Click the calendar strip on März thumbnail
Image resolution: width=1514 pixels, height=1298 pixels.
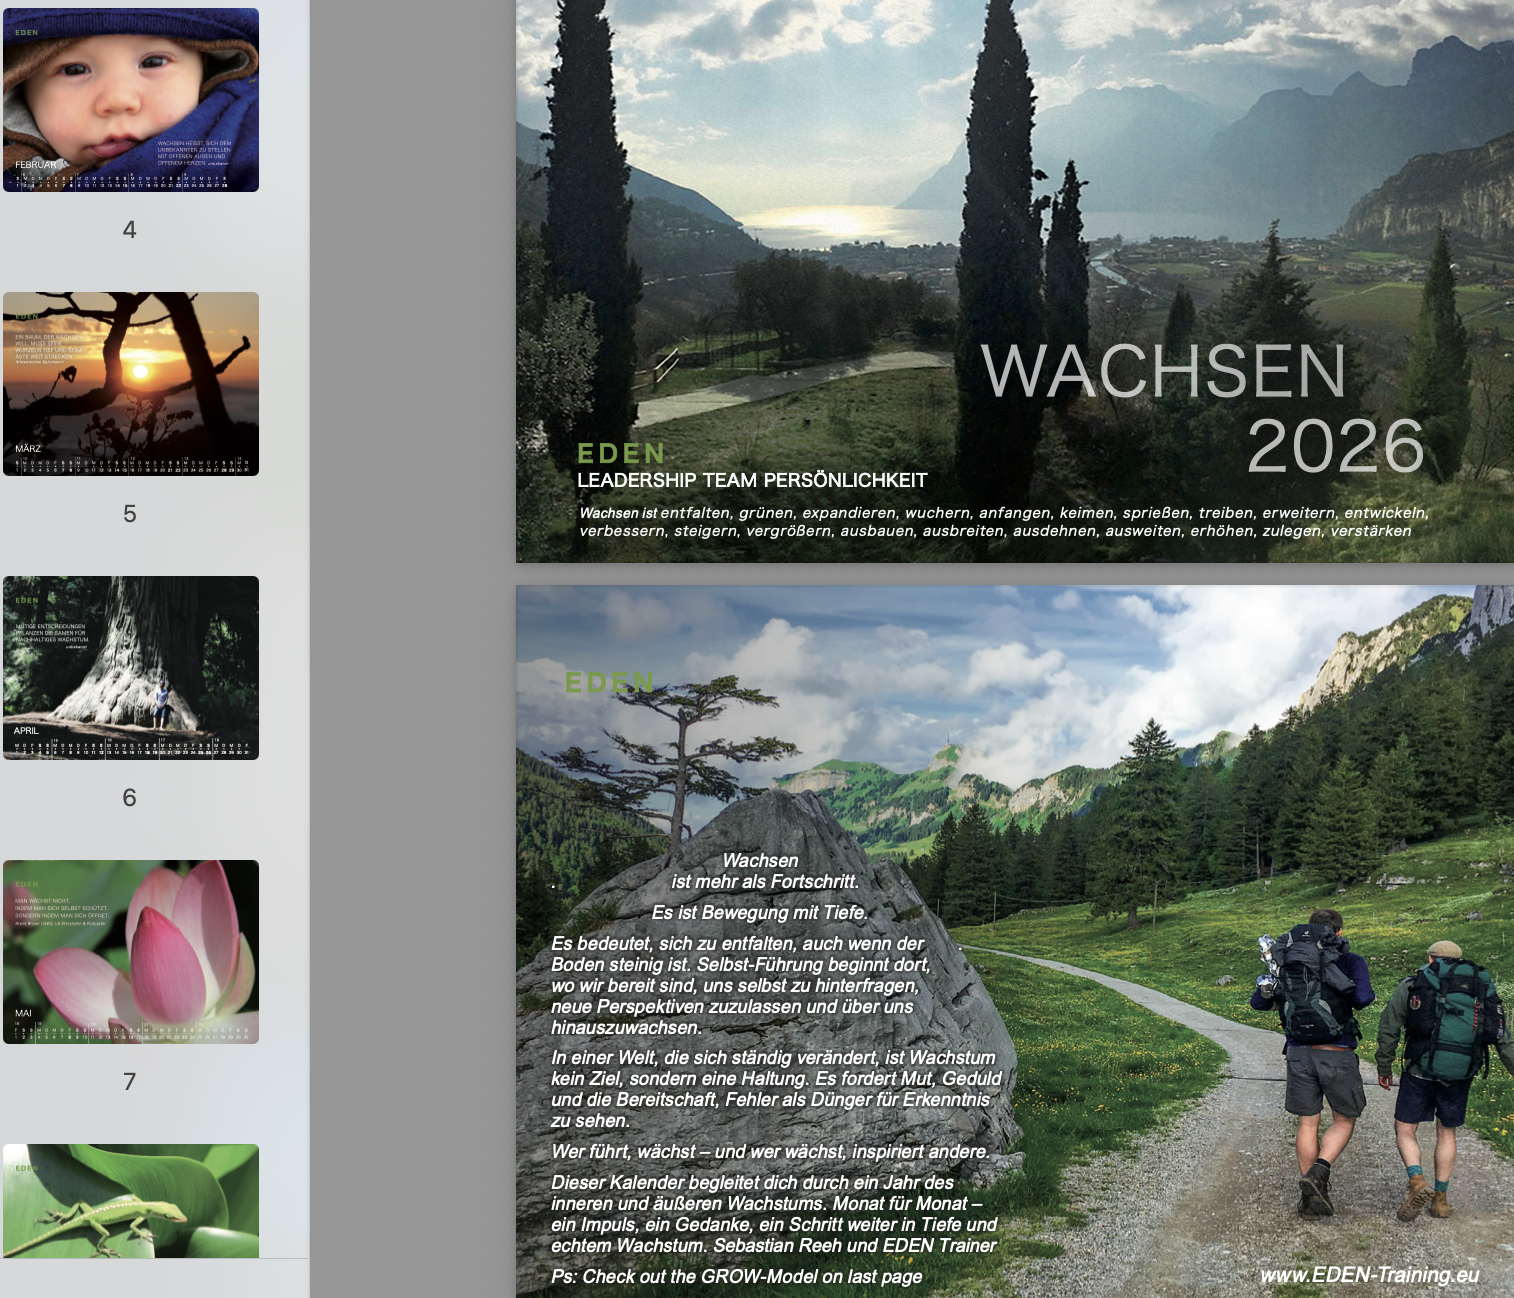click(x=130, y=466)
